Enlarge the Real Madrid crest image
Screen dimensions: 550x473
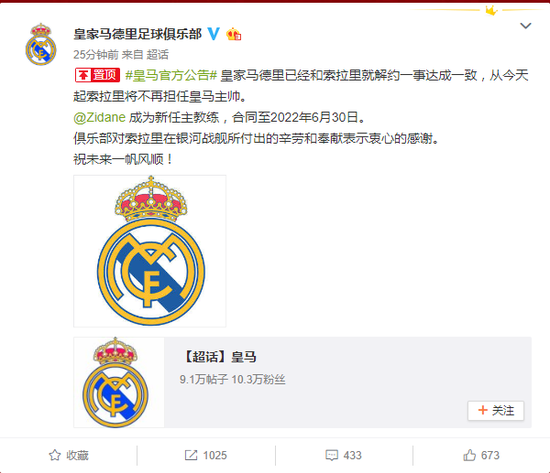click(150, 251)
